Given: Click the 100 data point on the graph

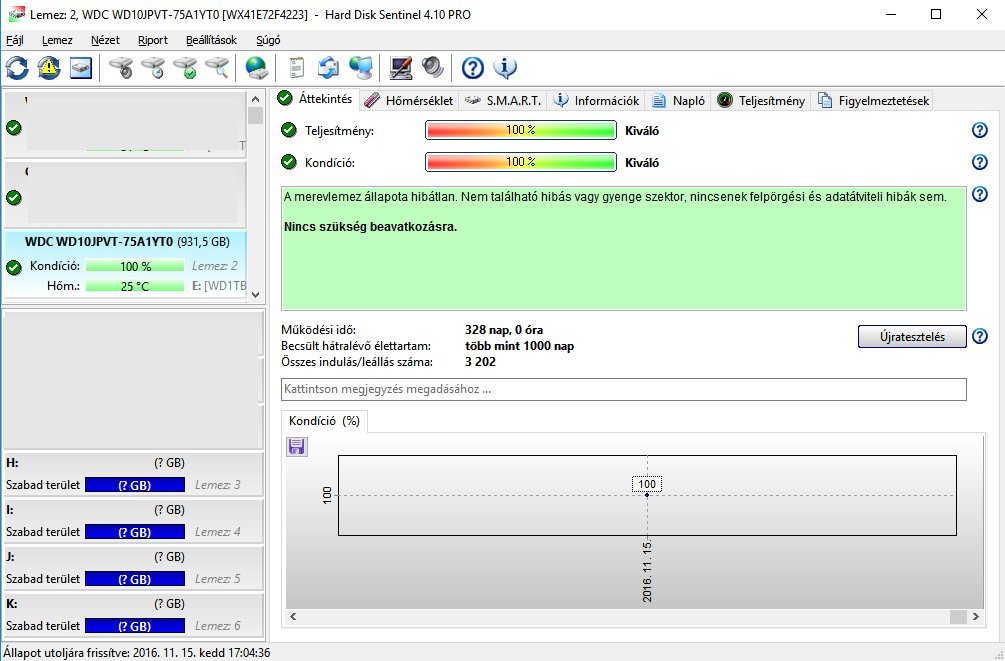Looking at the screenshot, I should click(x=647, y=495).
